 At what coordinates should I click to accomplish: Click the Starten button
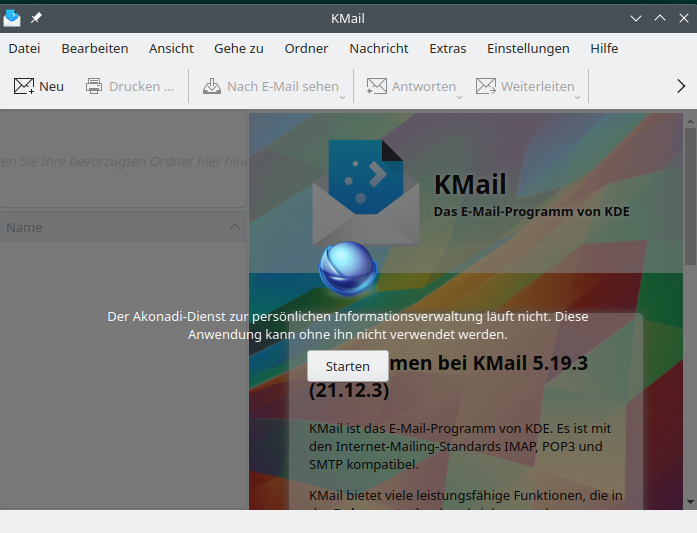coord(348,366)
